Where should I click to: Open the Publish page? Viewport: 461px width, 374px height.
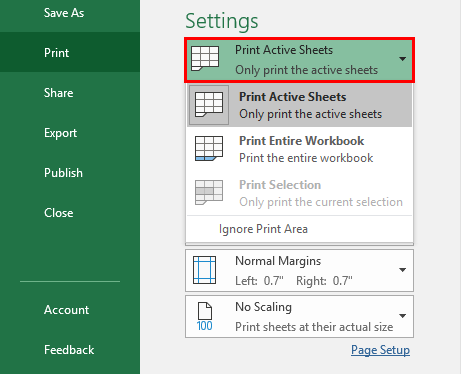tap(63, 173)
